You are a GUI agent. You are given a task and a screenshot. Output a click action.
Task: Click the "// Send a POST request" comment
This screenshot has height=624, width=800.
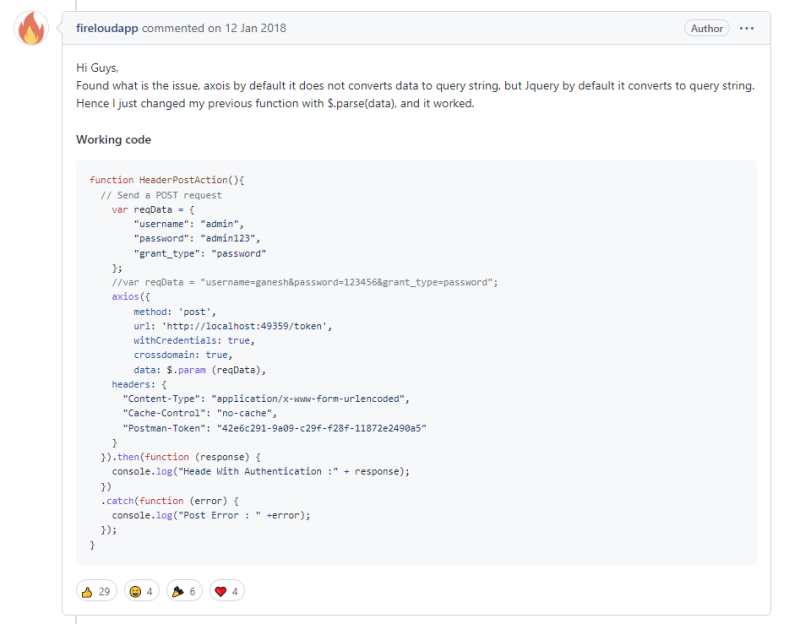[x=161, y=195]
